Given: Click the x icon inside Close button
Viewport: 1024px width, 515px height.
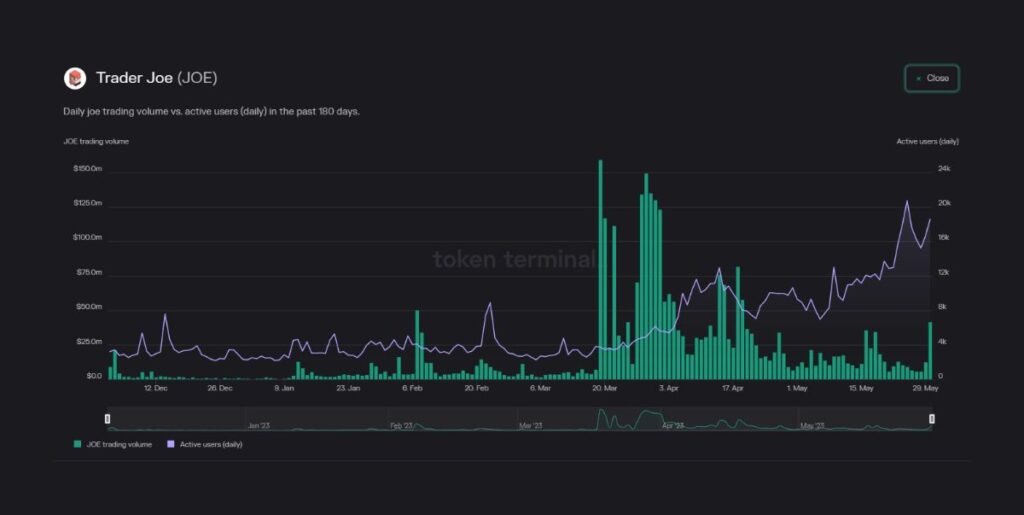Looking at the screenshot, I should [x=918, y=78].
